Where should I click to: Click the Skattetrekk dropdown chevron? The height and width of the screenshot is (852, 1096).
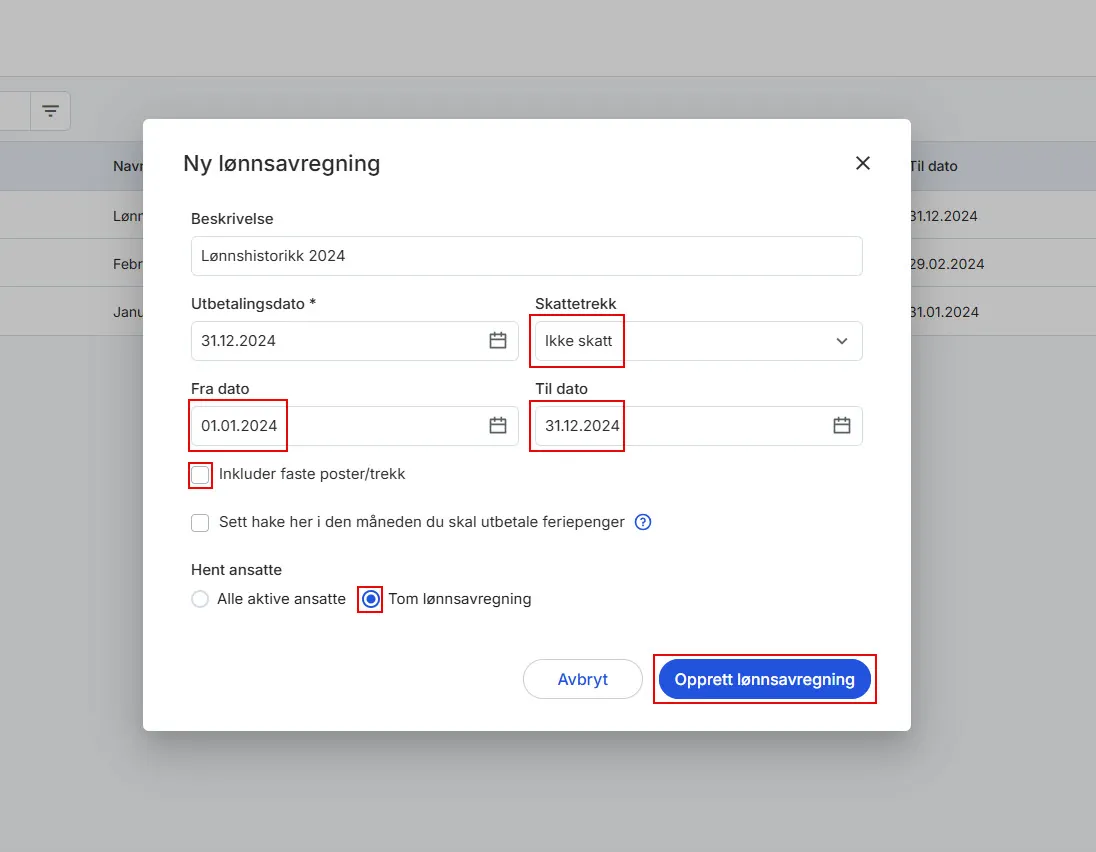pos(841,340)
